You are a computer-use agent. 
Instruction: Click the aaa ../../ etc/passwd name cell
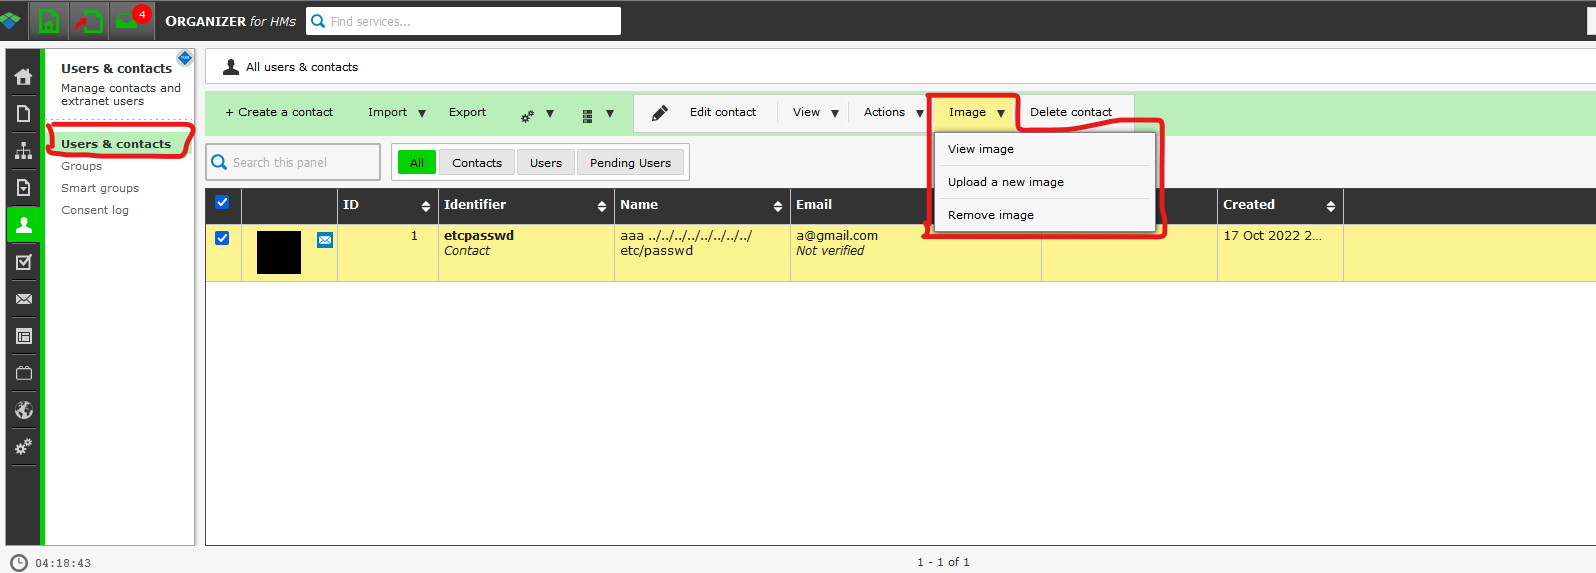point(702,252)
